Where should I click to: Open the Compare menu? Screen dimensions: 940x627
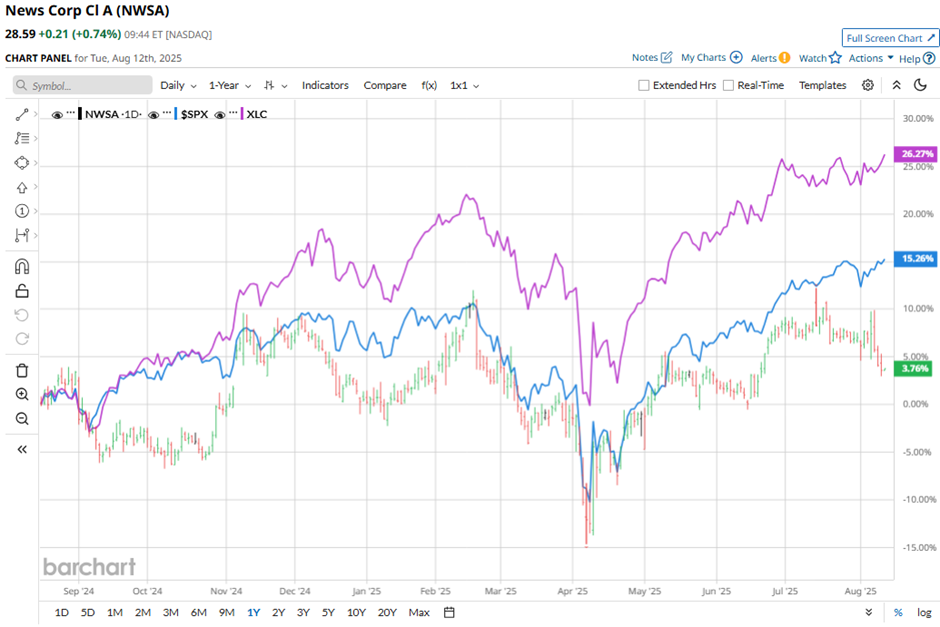click(x=385, y=85)
